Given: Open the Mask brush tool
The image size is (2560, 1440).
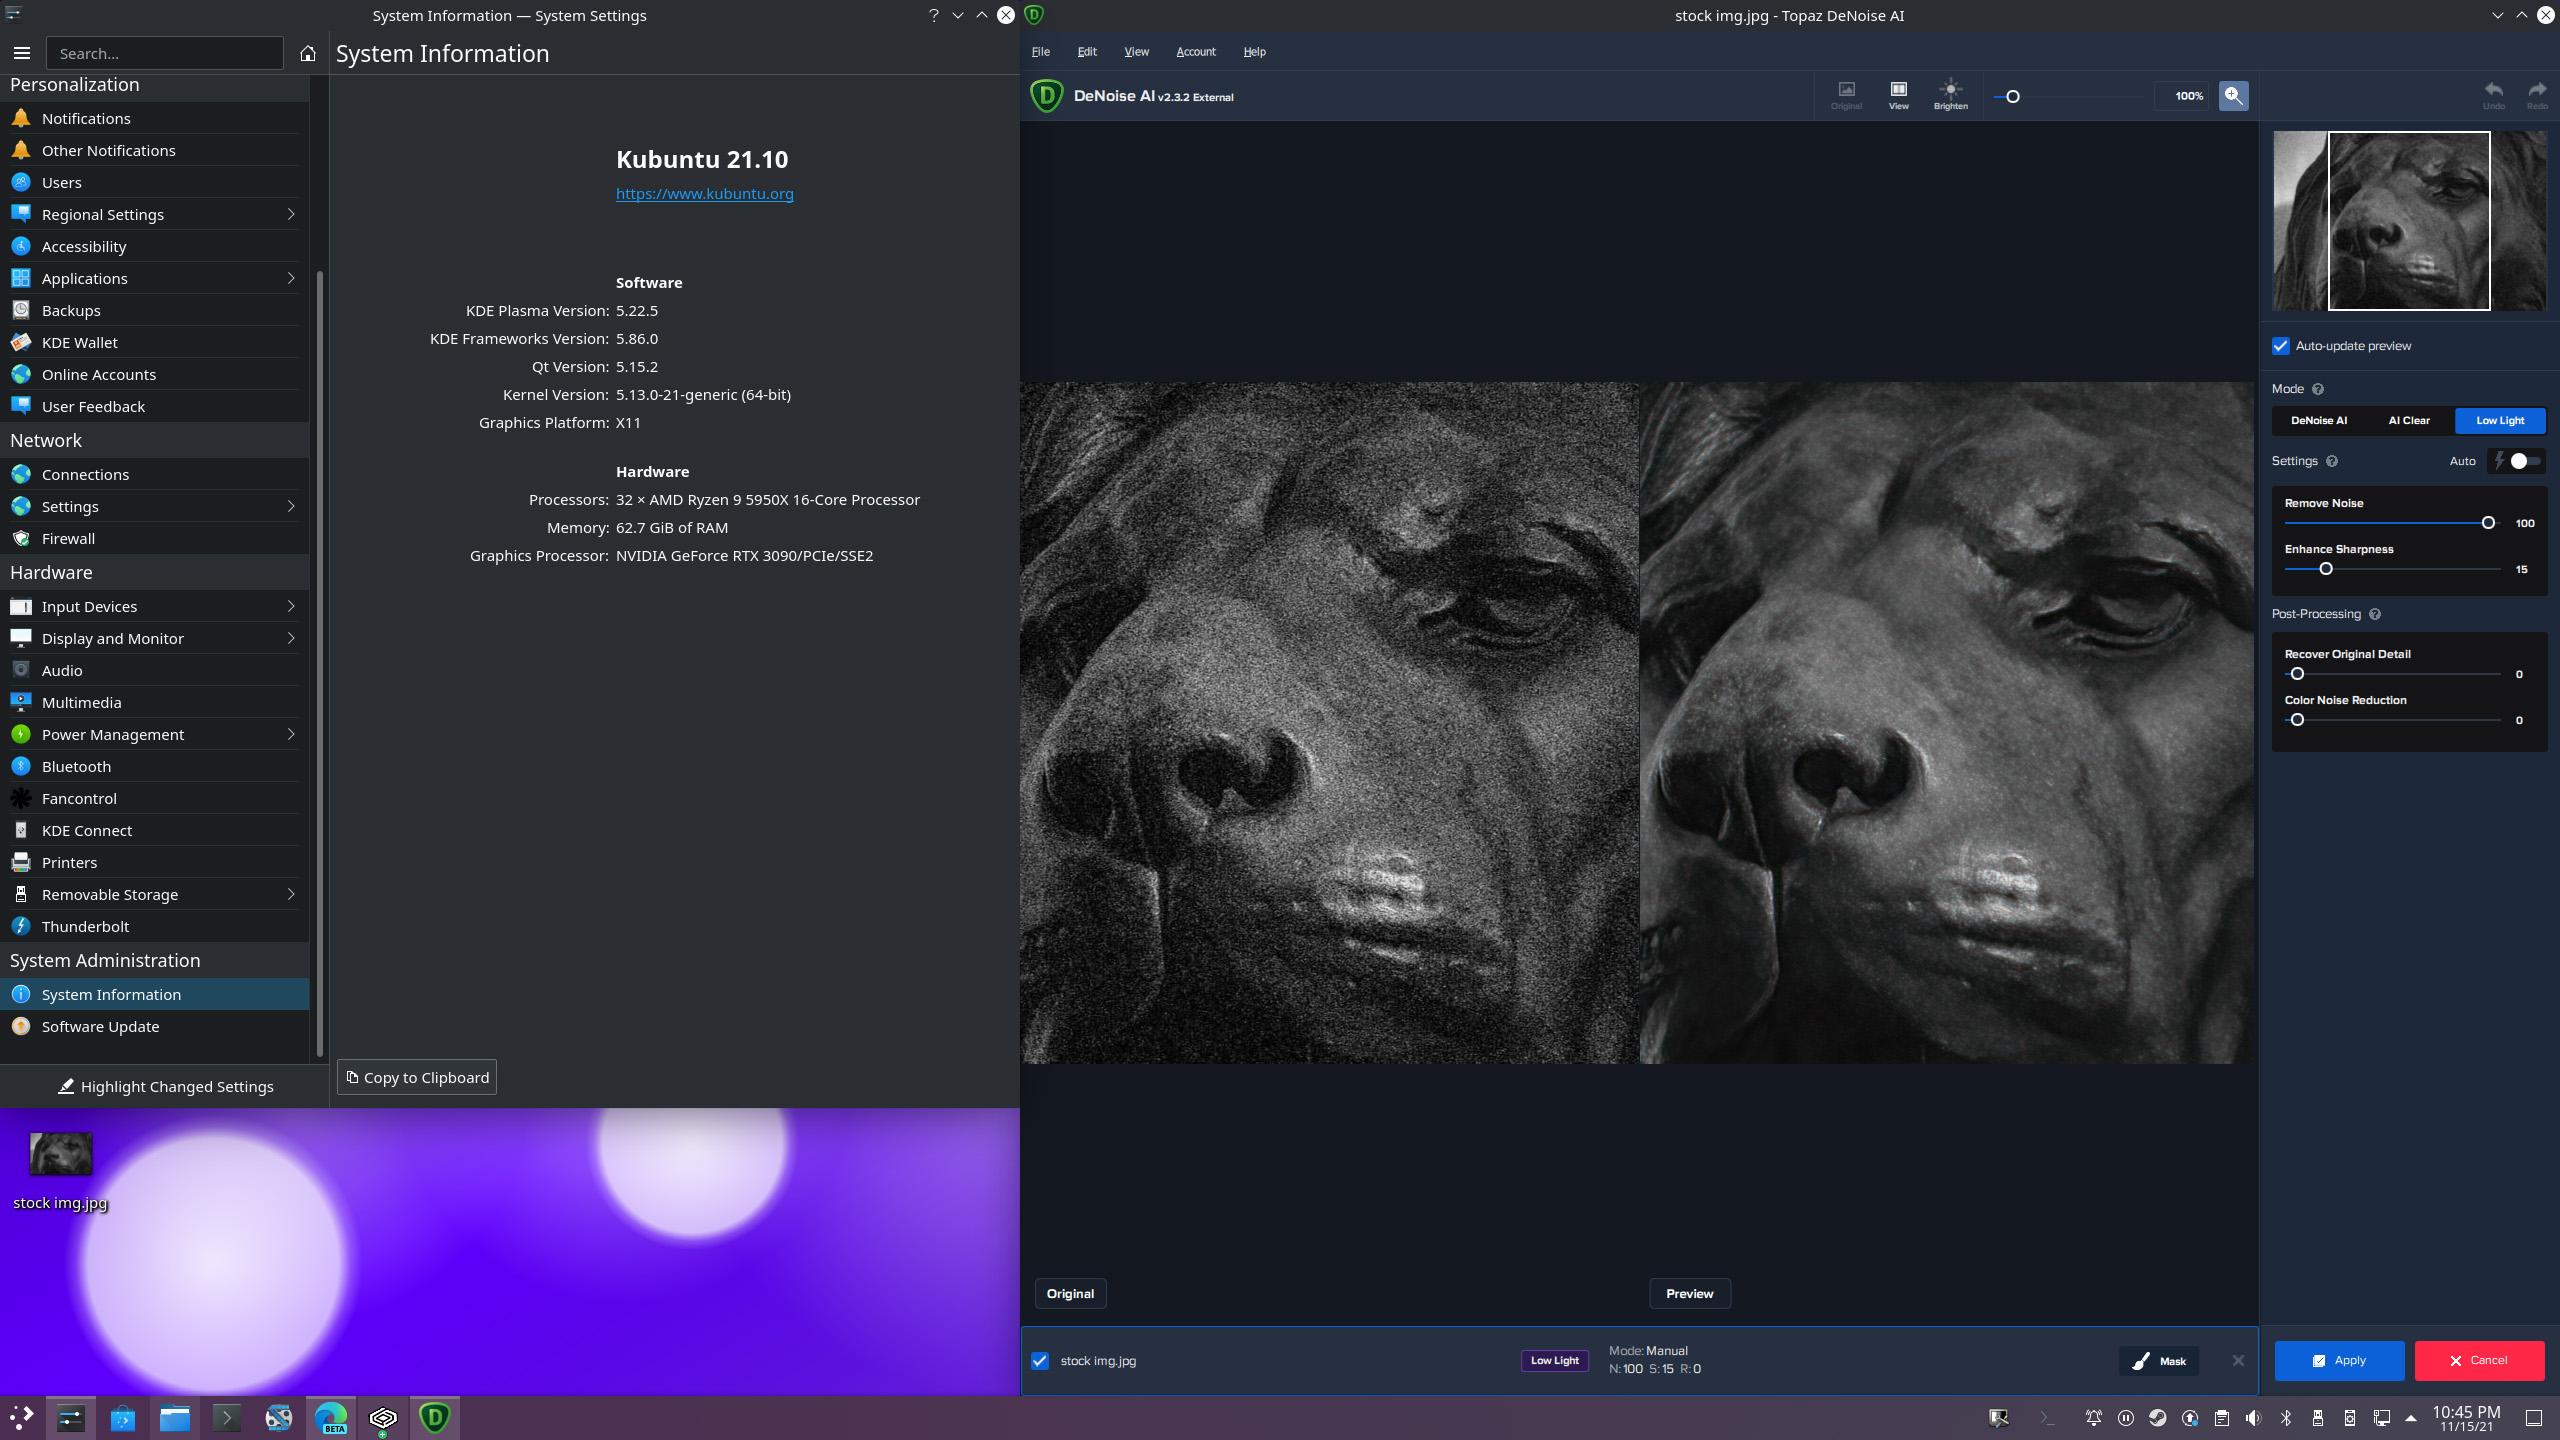Looking at the screenshot, I should [x=2158, y=1360].
